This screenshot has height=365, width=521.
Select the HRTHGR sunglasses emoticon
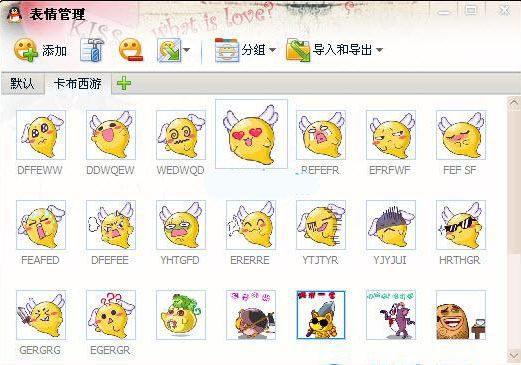point(461,225)
